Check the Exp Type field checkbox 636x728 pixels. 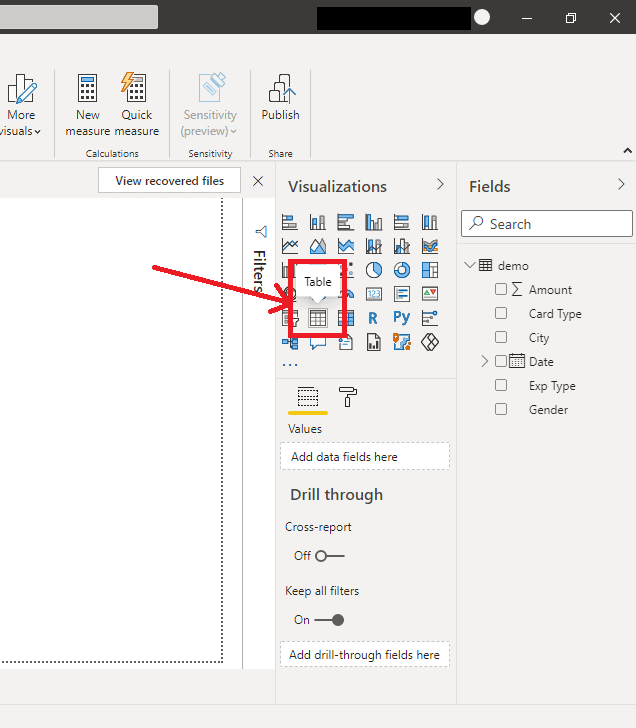(x=500, y=385)
